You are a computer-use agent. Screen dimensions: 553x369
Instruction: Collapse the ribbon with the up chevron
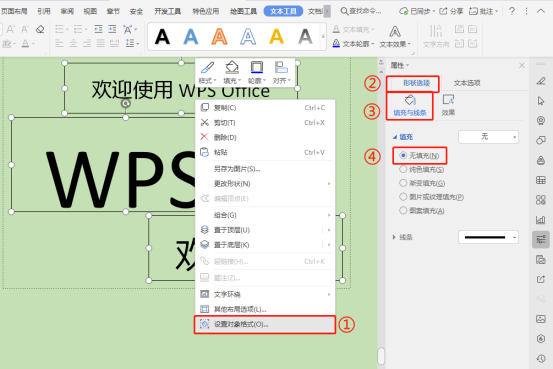tap(541, 11)
